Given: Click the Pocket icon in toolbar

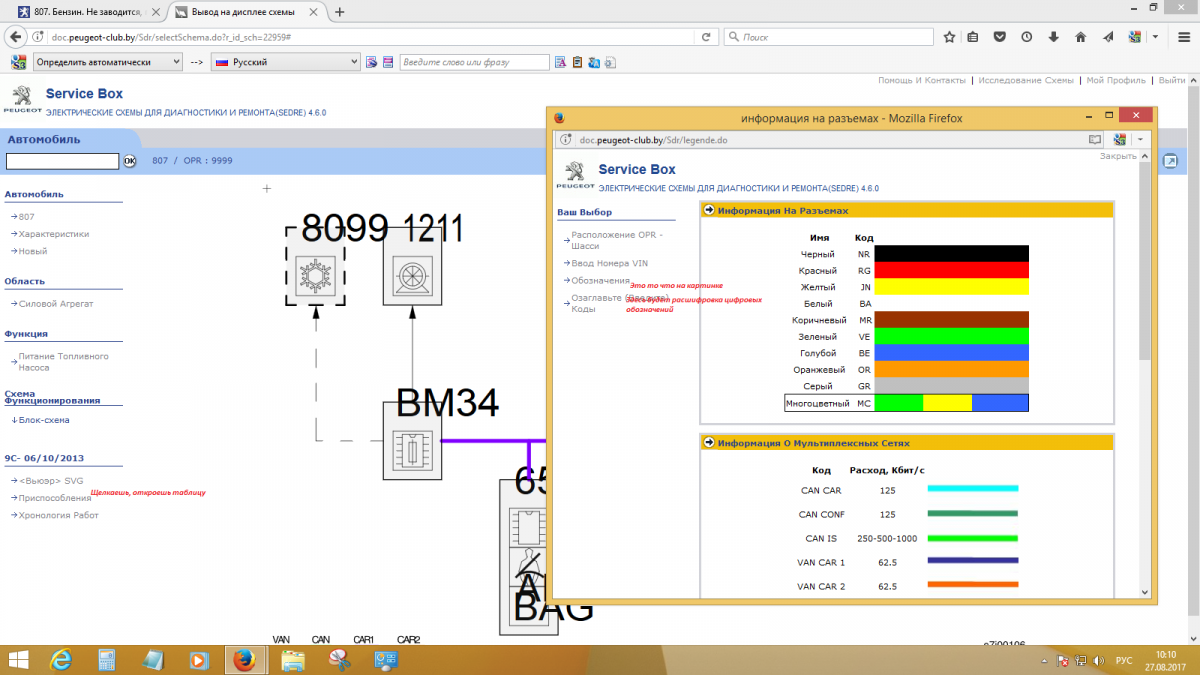Looking at the screenshot, I should click(1000, 37).
